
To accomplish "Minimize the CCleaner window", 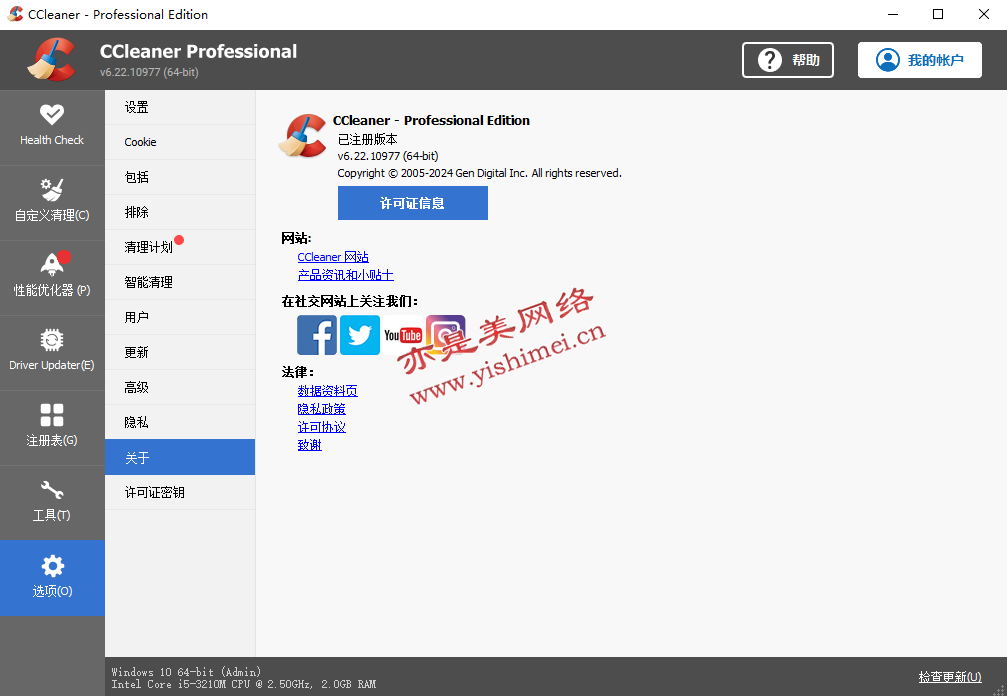I will (893, 14).
